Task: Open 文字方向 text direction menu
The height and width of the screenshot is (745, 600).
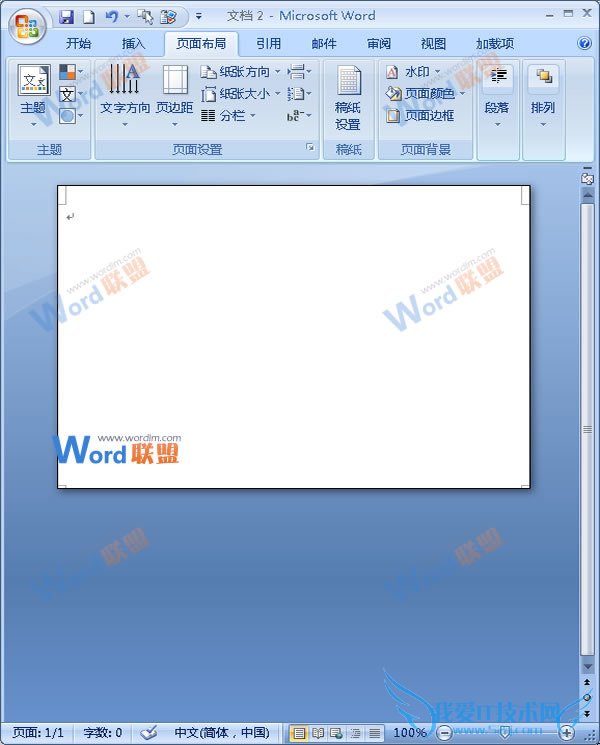Action: click(125, 96)
